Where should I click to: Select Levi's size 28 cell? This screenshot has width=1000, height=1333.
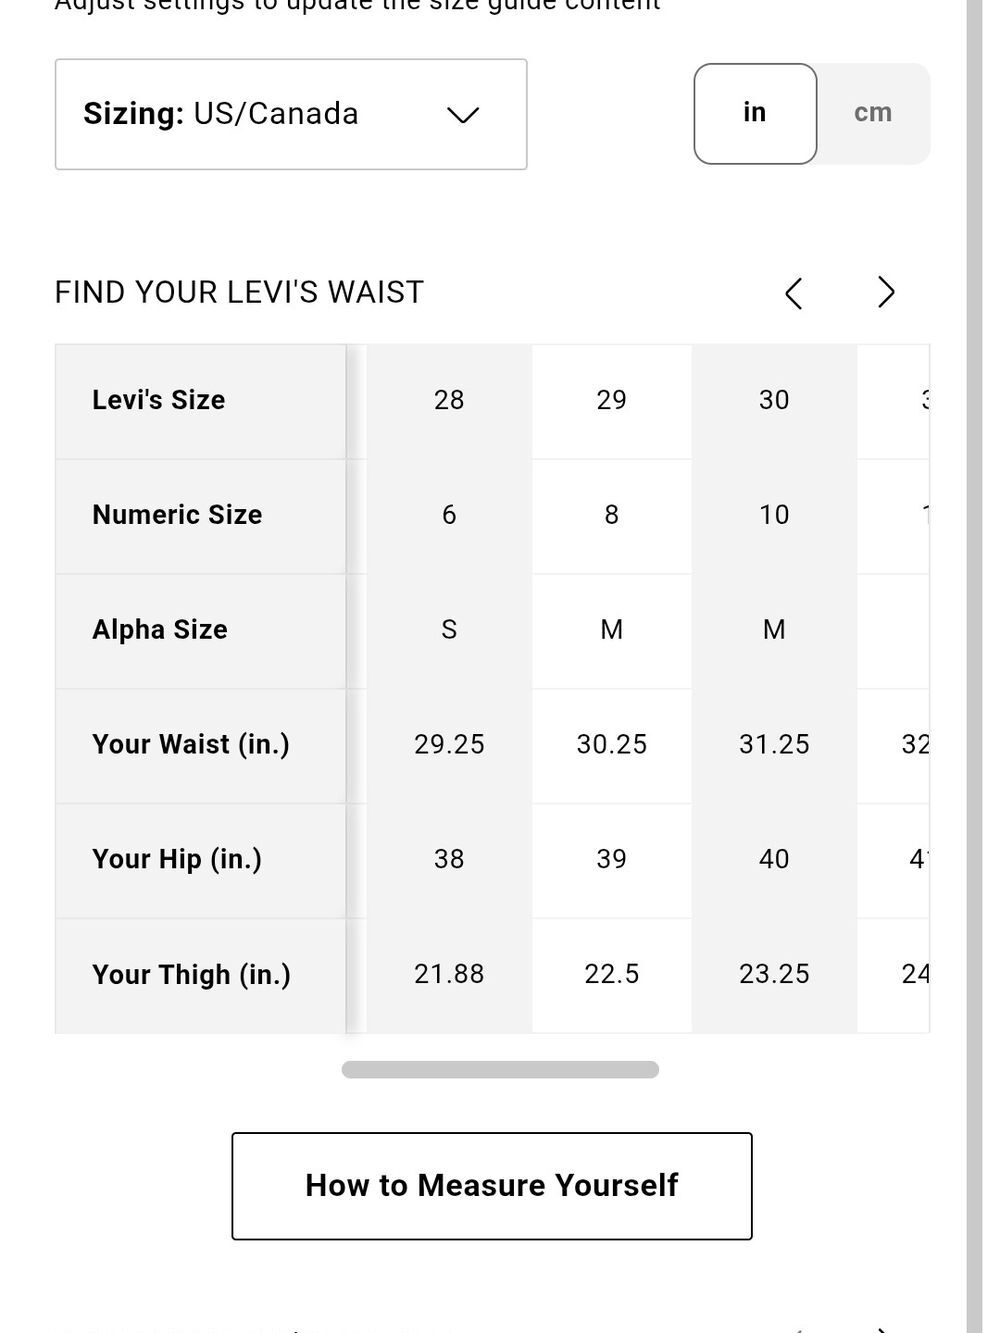point(449,401)
